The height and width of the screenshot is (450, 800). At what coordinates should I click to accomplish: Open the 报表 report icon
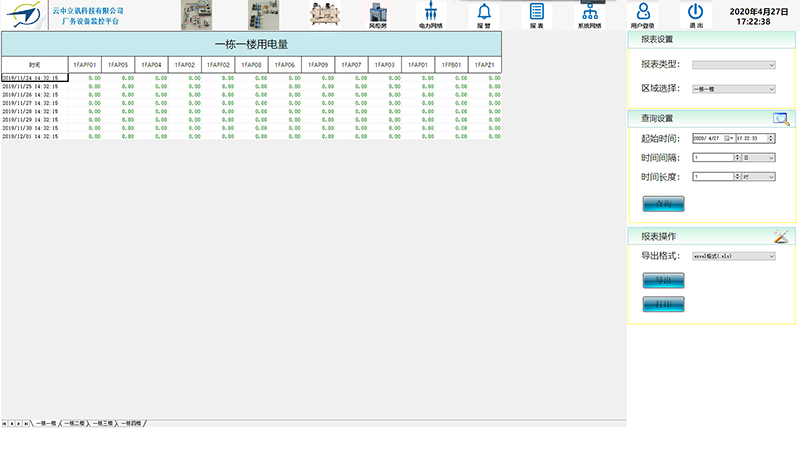tap(537, 14)
